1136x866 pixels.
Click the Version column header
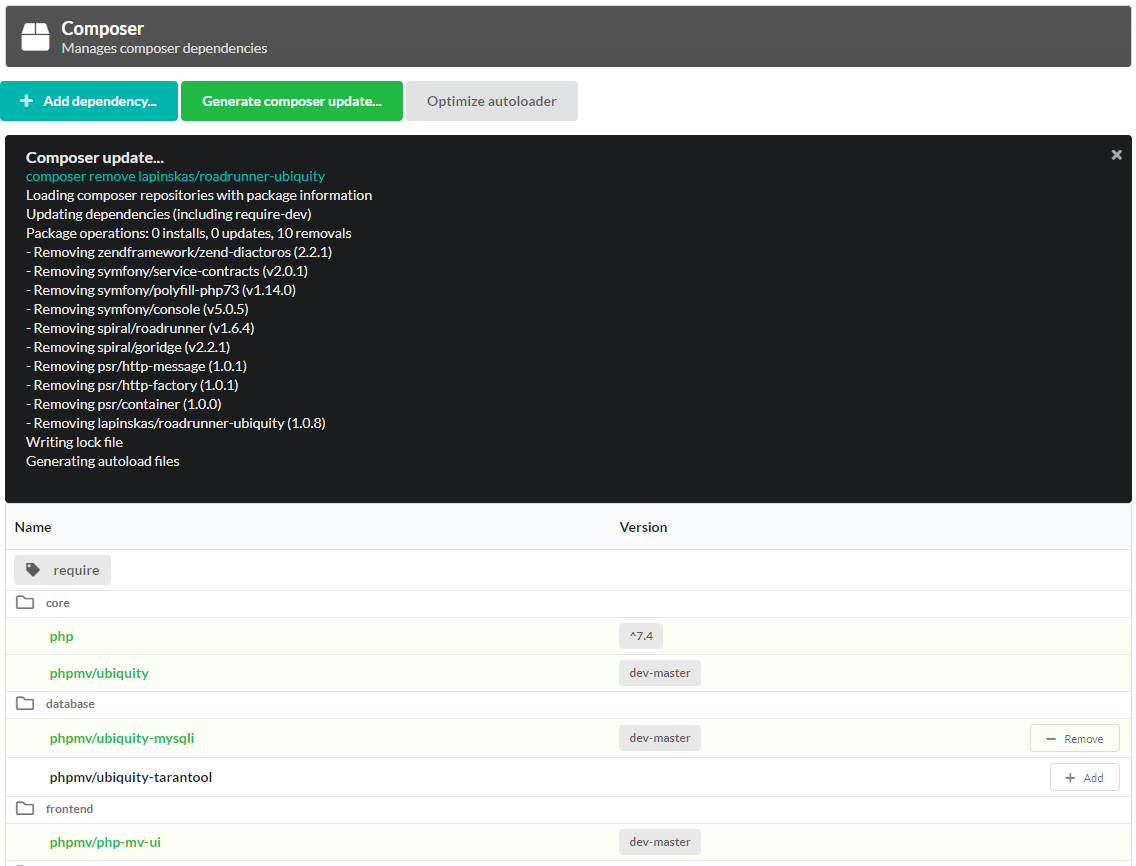click(643, 527)
